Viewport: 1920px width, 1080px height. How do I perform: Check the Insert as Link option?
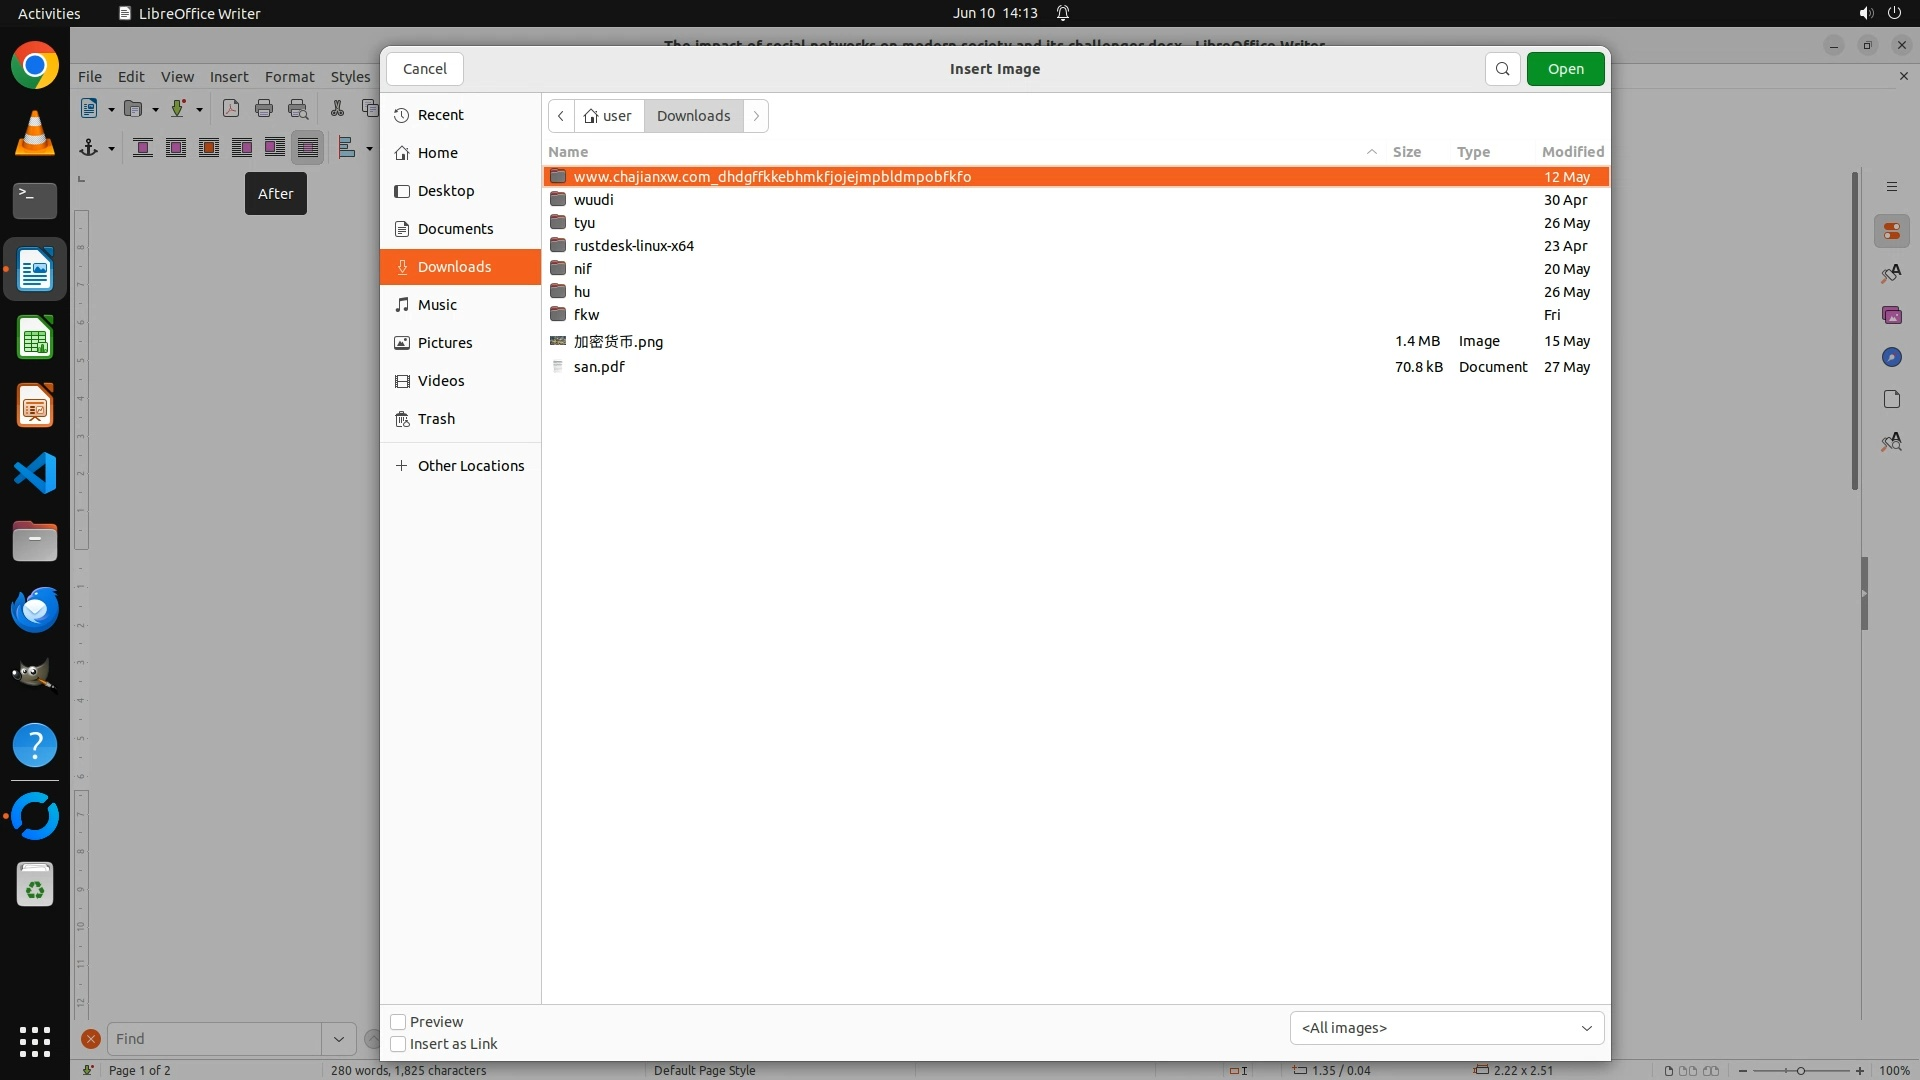pos(398,1044)
